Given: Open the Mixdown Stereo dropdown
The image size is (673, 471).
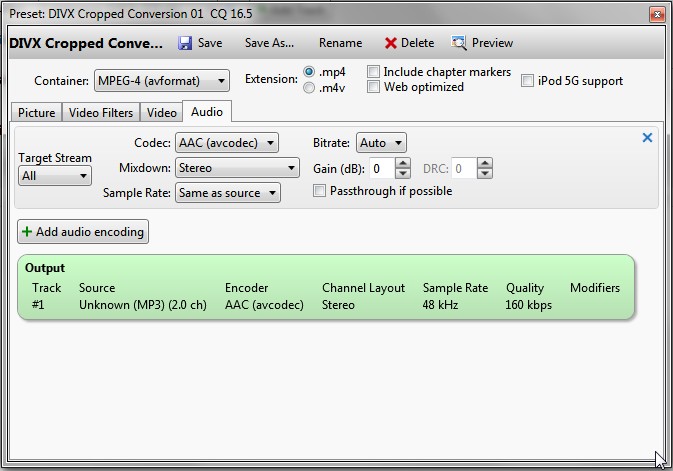Looking at the screenshot, I should pos(237,167).
